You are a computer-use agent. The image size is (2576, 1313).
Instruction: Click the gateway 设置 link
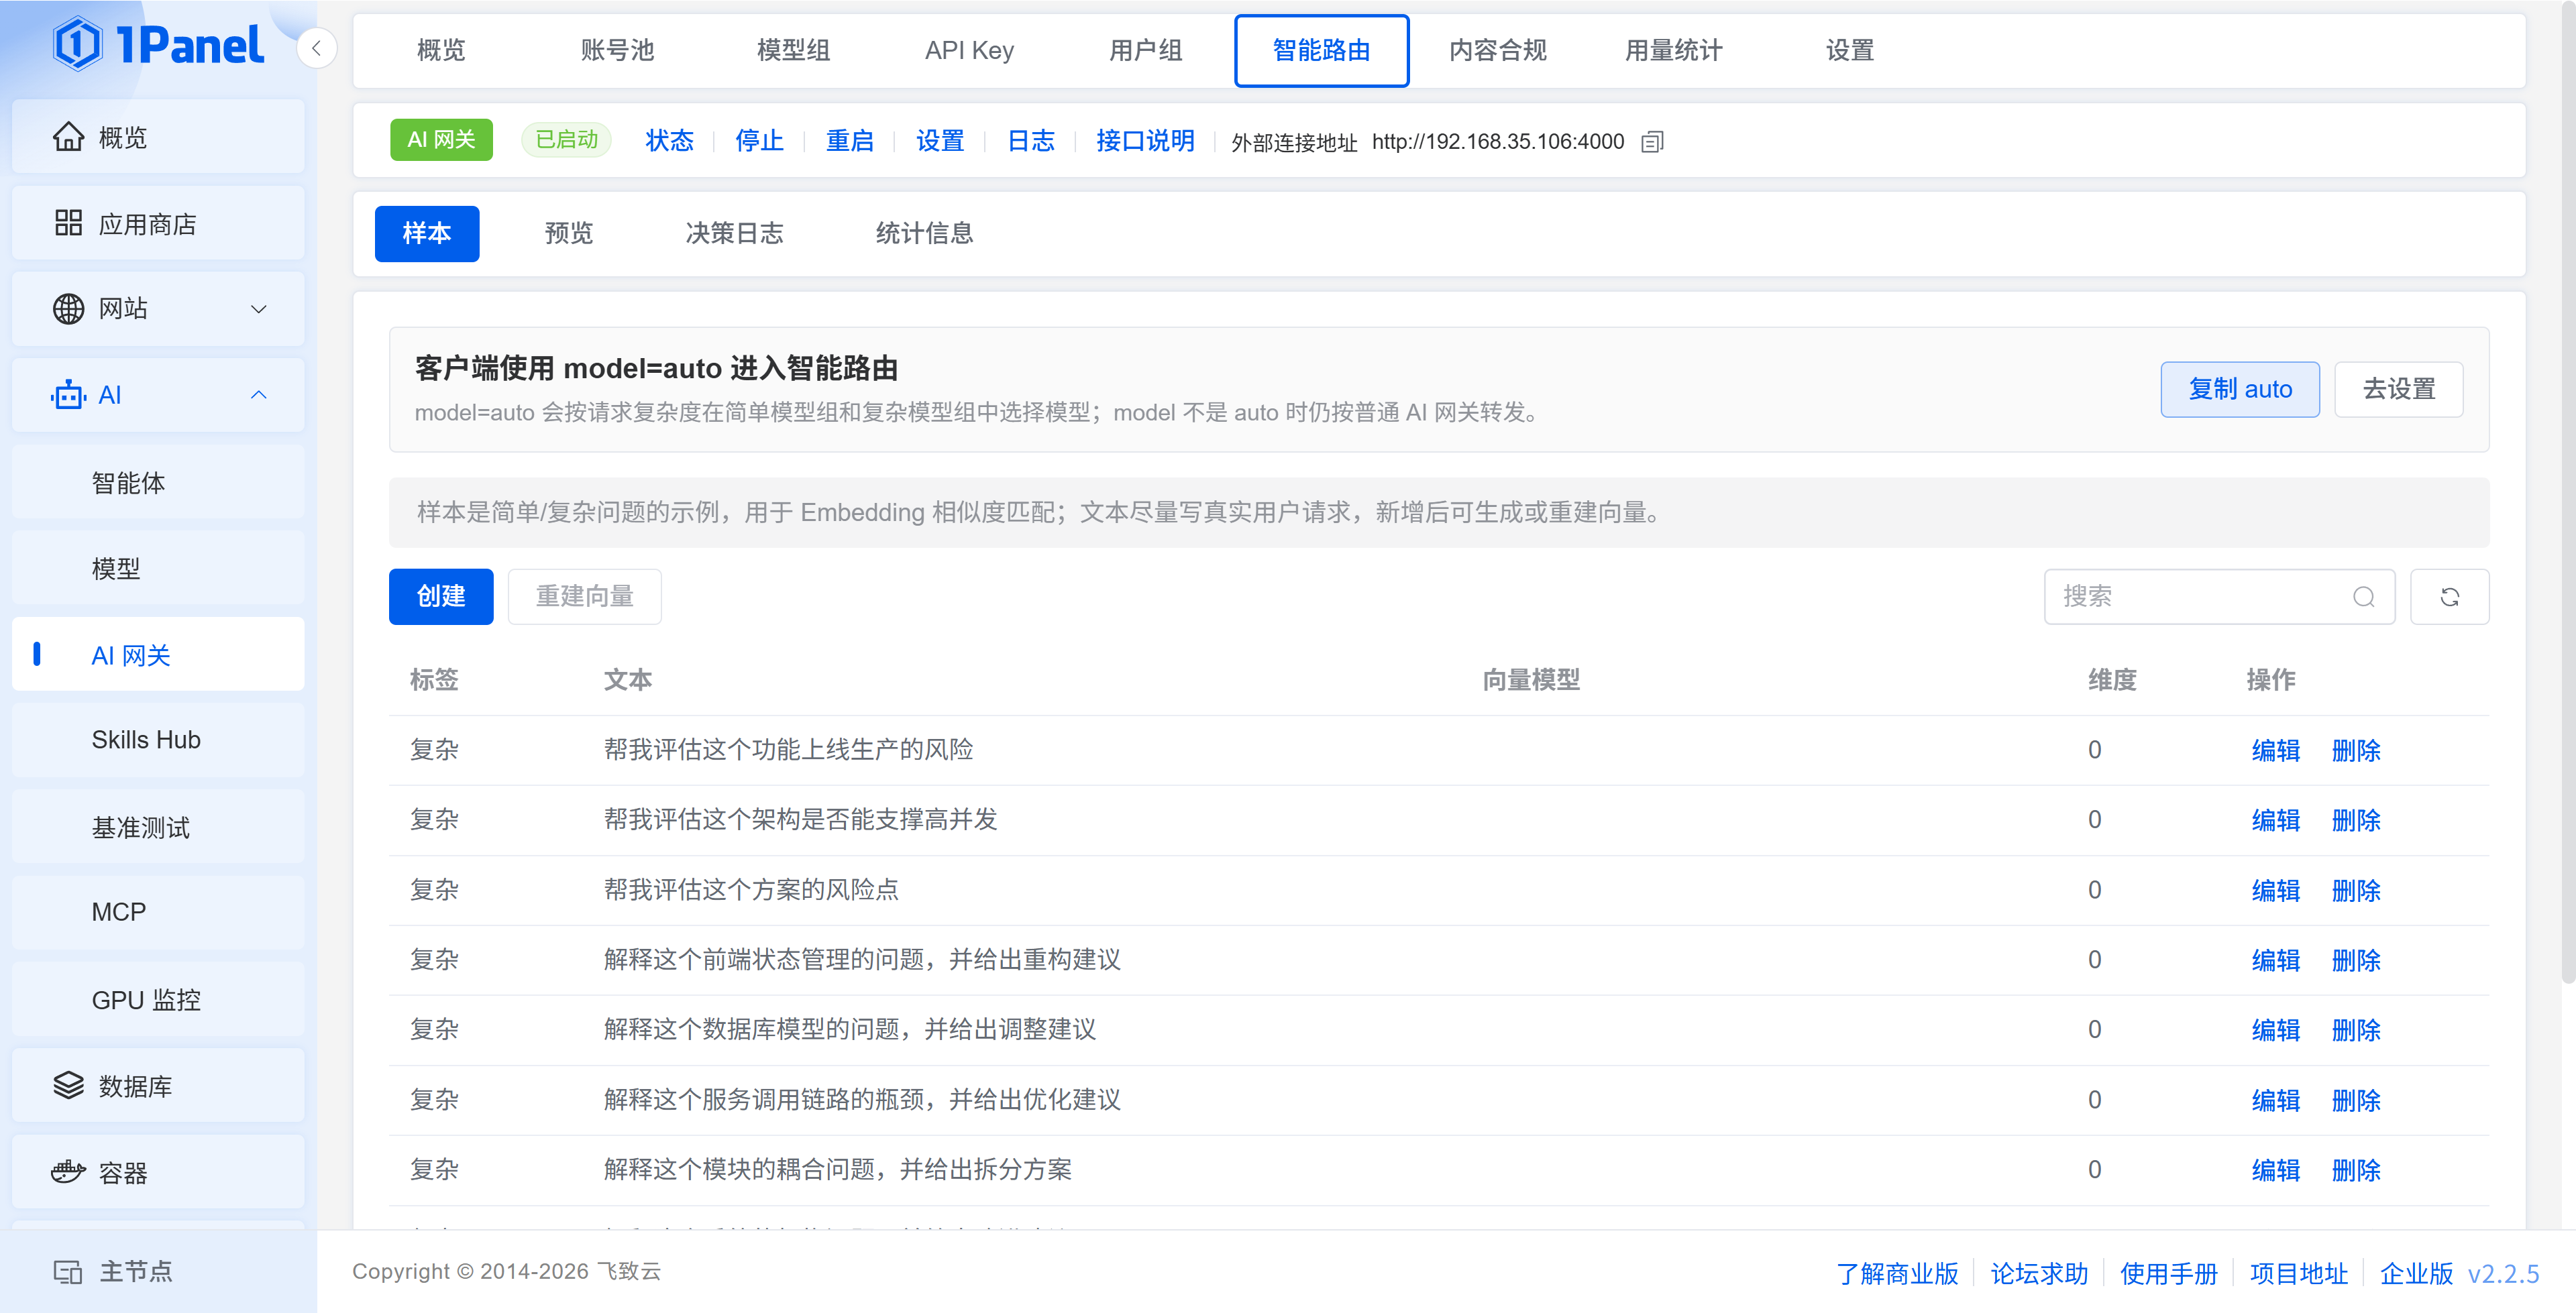(x=940, y=140)
